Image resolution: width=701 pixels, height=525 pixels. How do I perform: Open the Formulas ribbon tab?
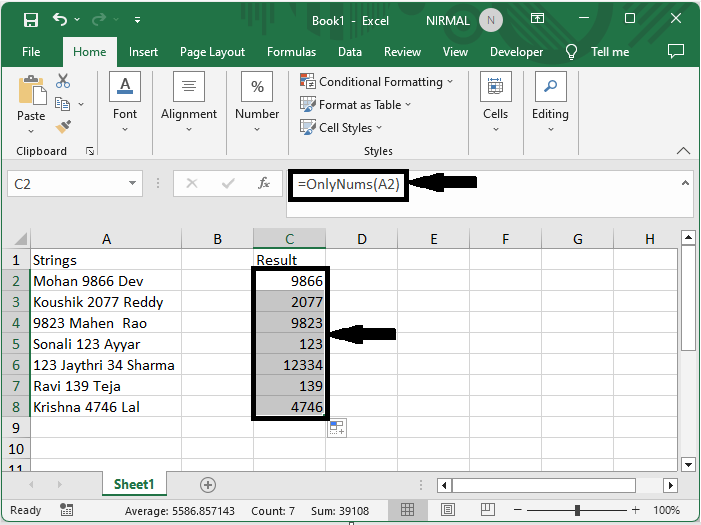click(291, 52)
